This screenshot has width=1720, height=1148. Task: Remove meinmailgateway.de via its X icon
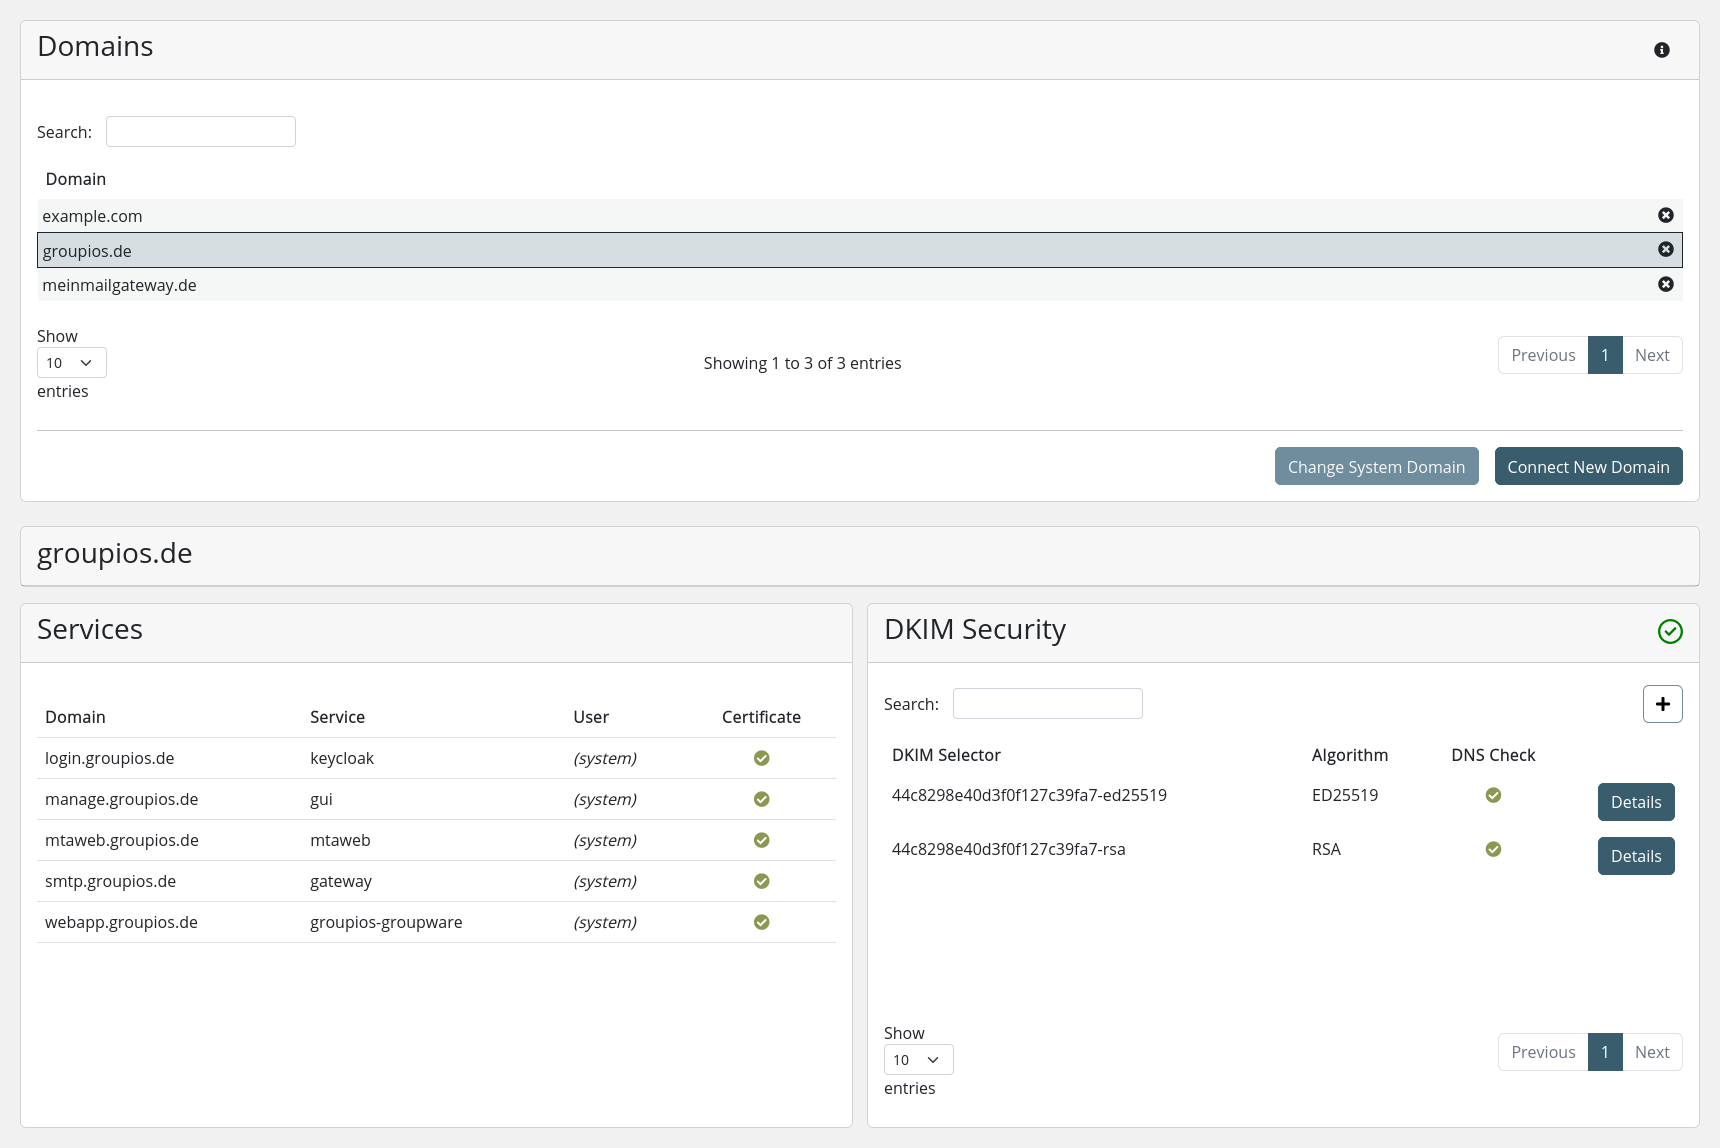click(x=1665, y=284)
